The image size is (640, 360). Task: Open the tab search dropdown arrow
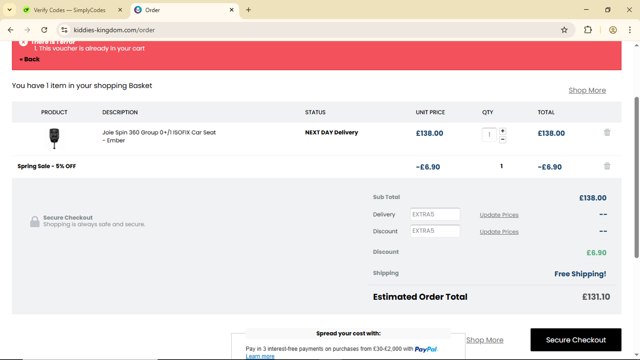point(9,10)
